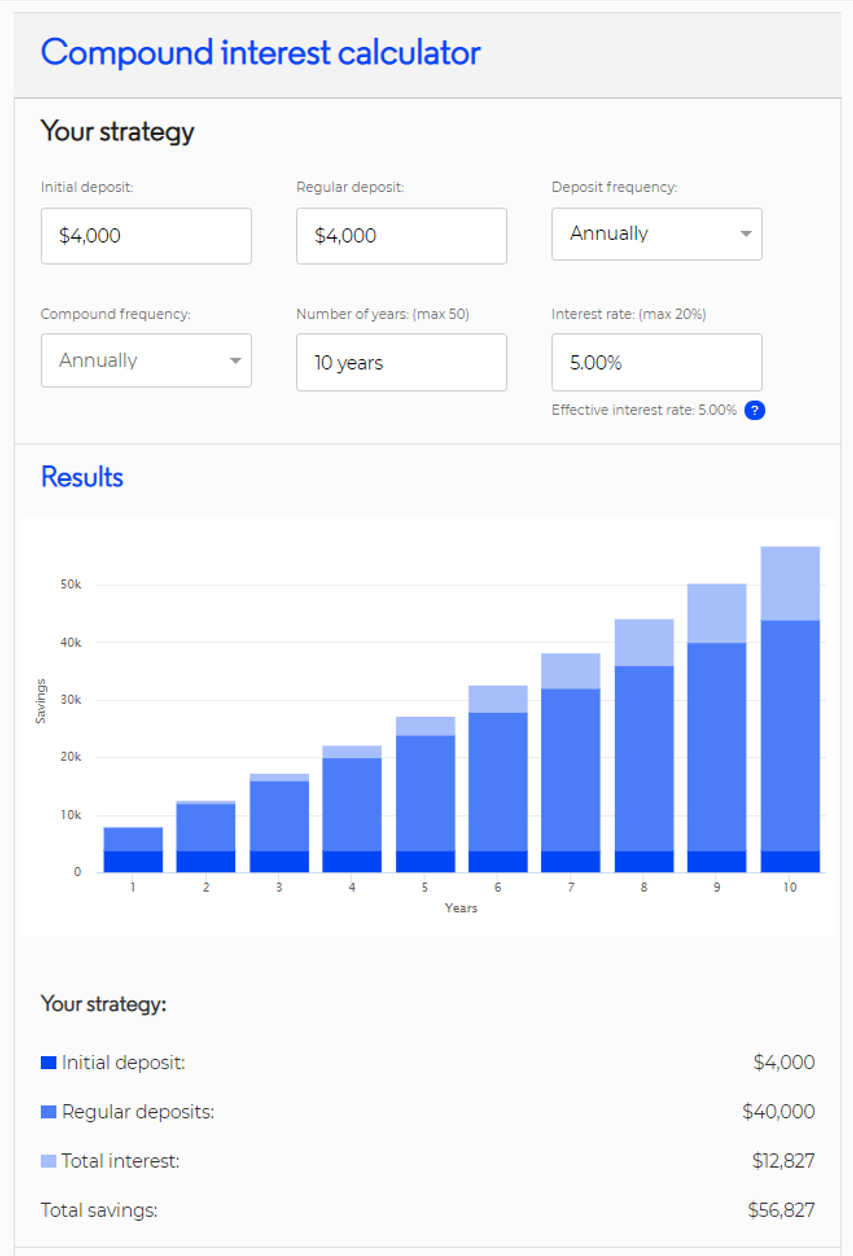Click the Deposit frequency: label
This screenshot has height=1256, width=853.
click(614, 187)
